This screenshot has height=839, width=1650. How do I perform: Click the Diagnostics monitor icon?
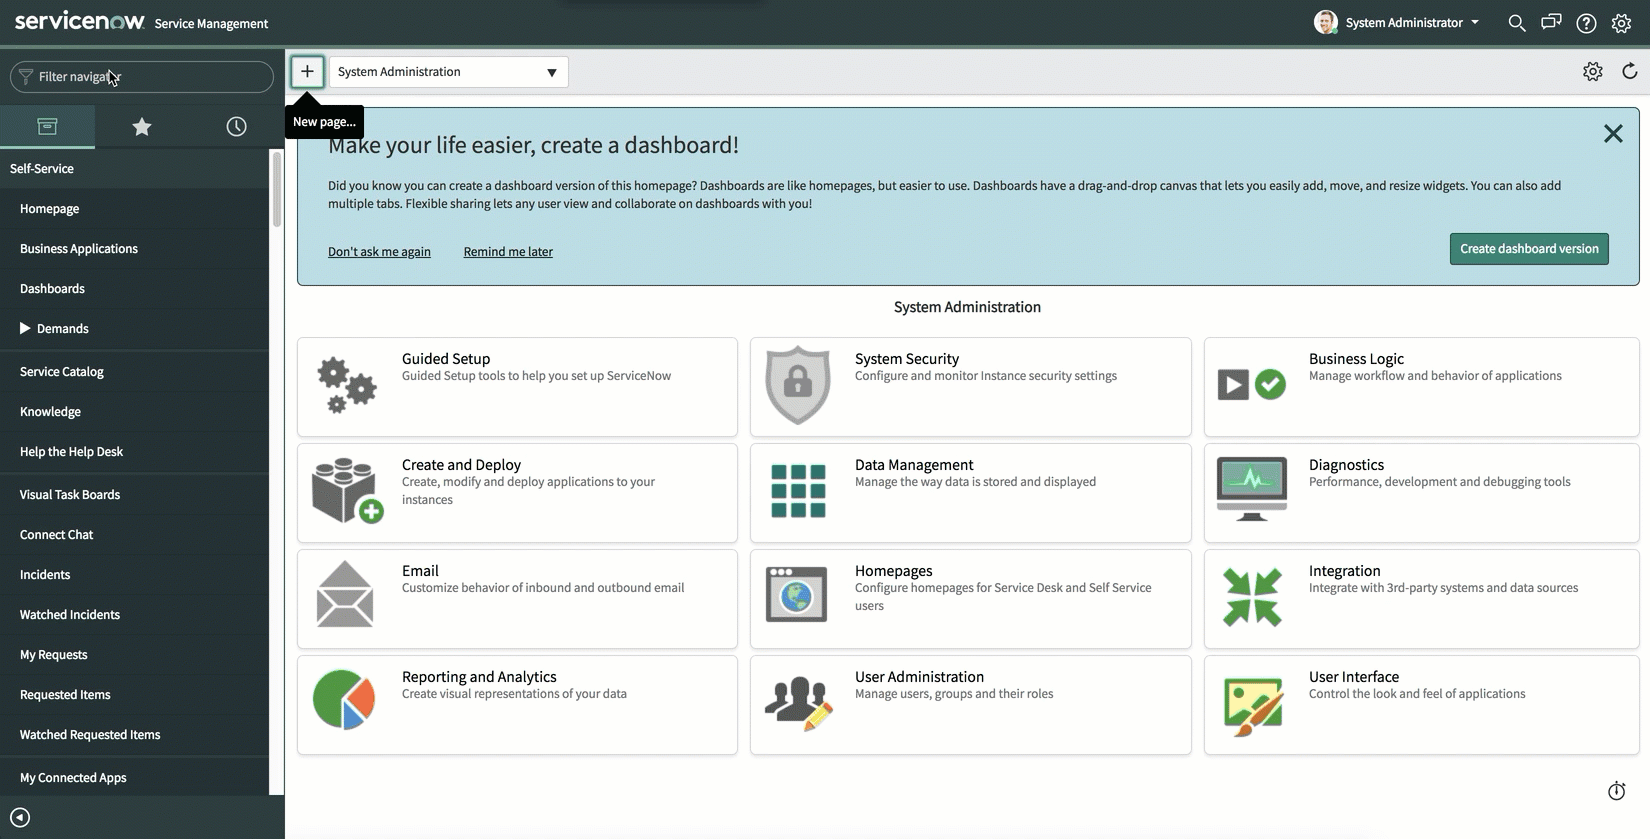pos(1252,489)
